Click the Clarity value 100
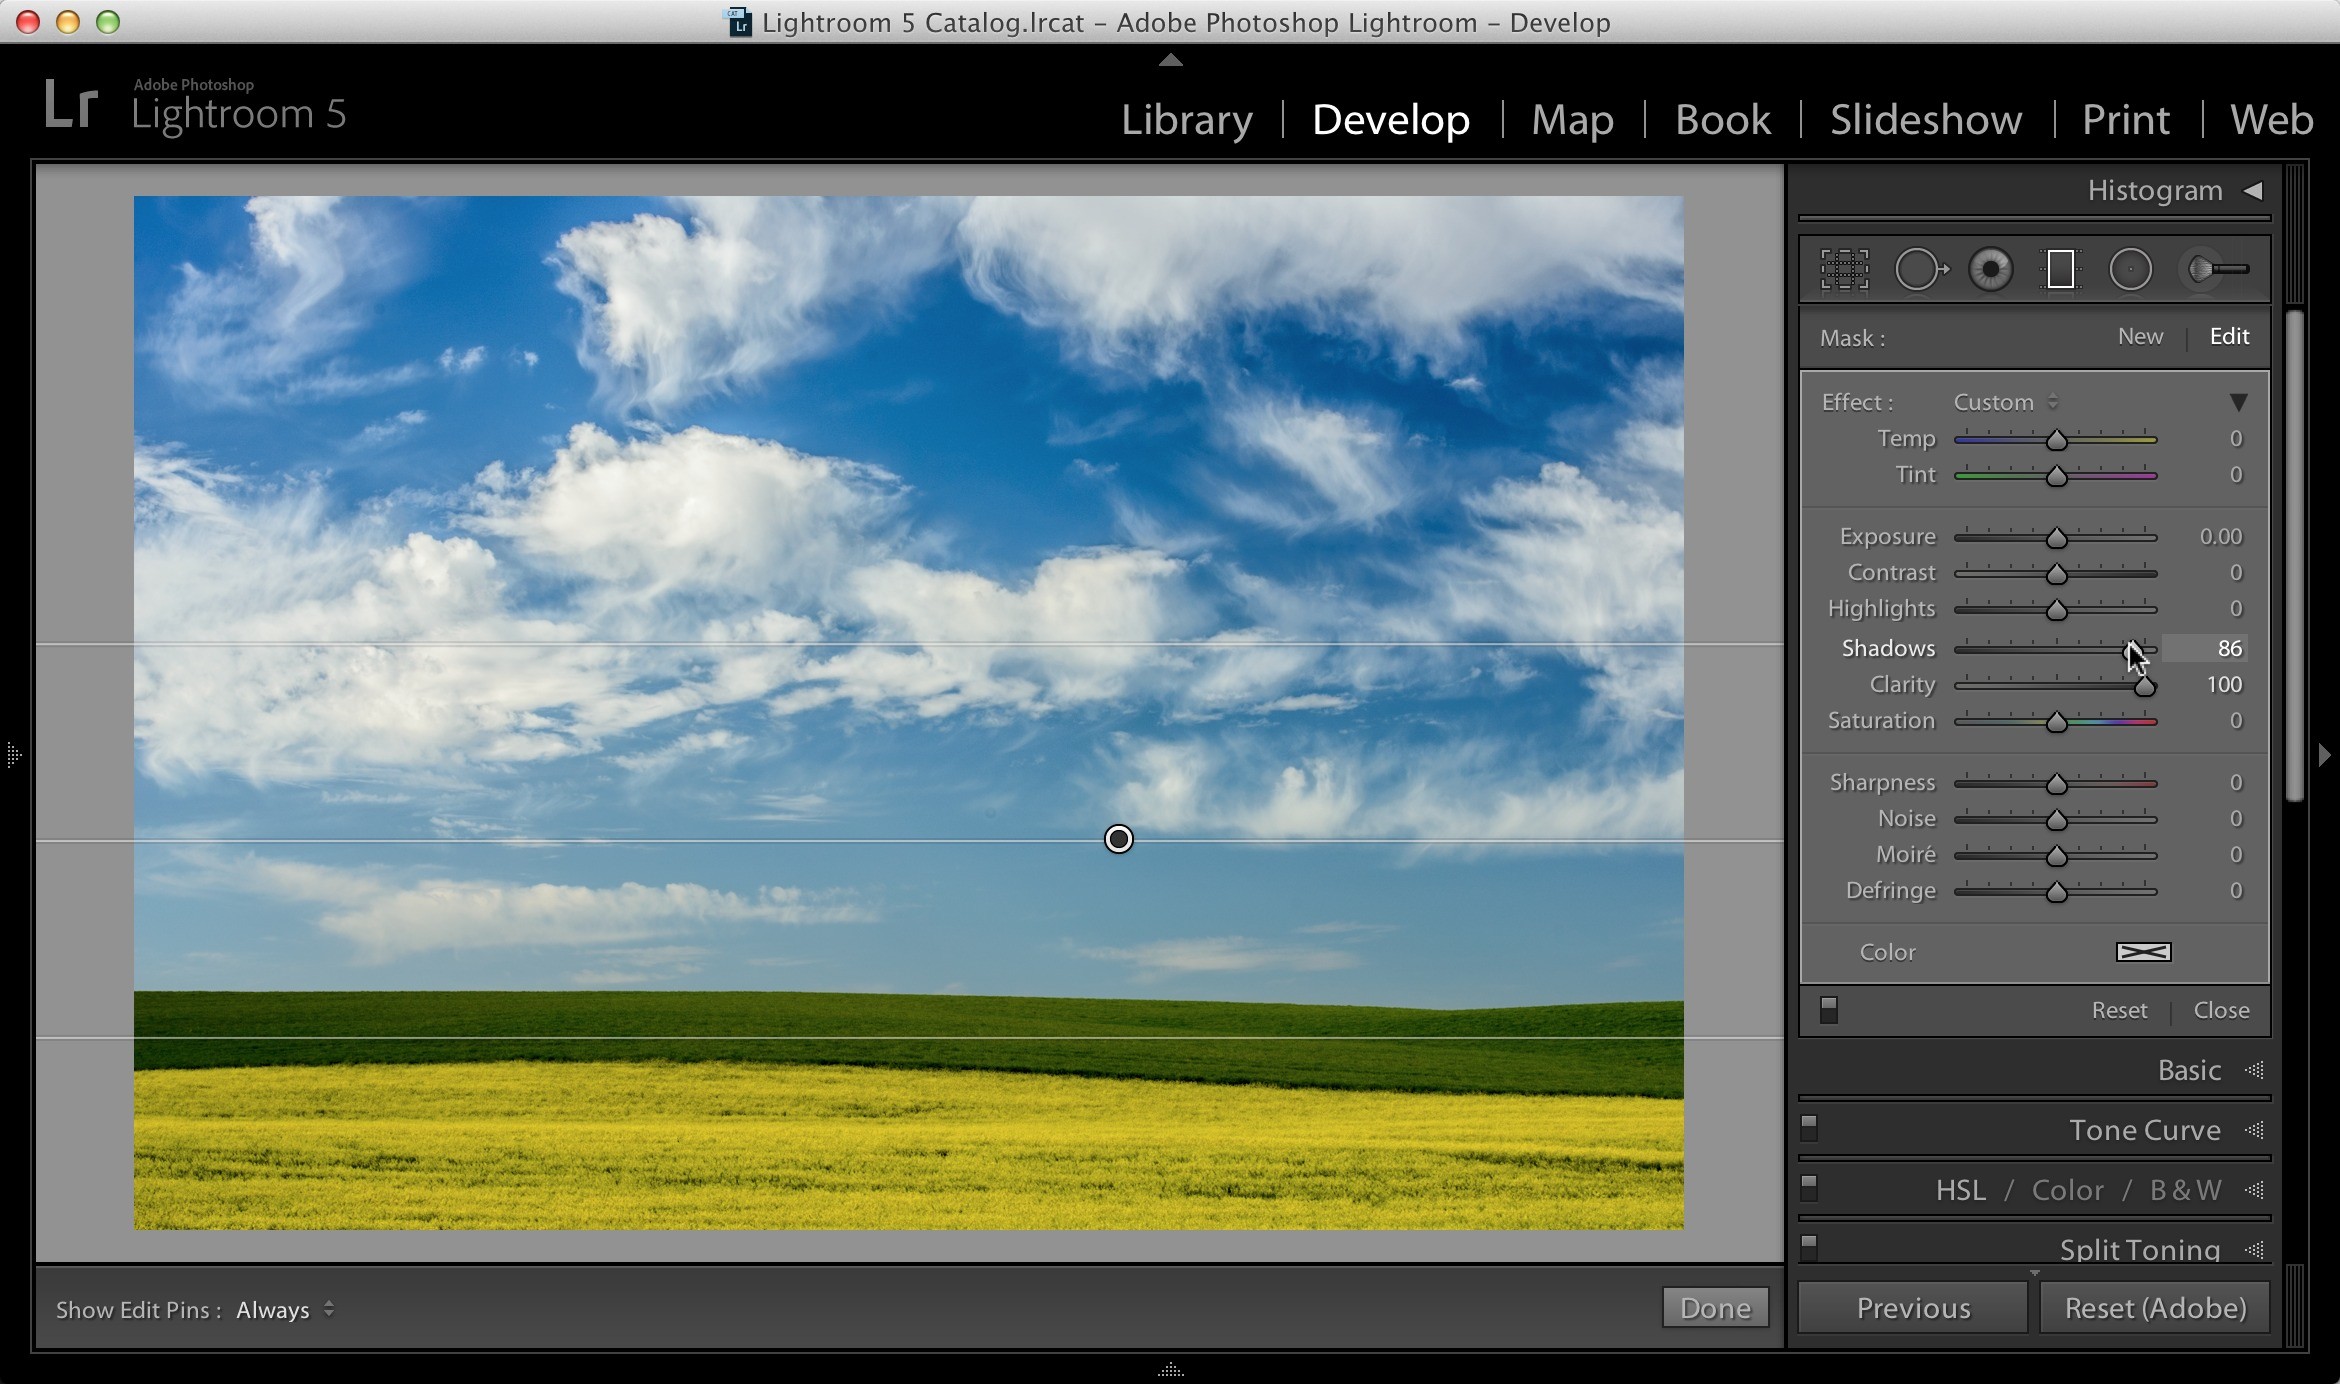The height and width of the screenshot is (1384, 2340). (x=2224, y=684)
